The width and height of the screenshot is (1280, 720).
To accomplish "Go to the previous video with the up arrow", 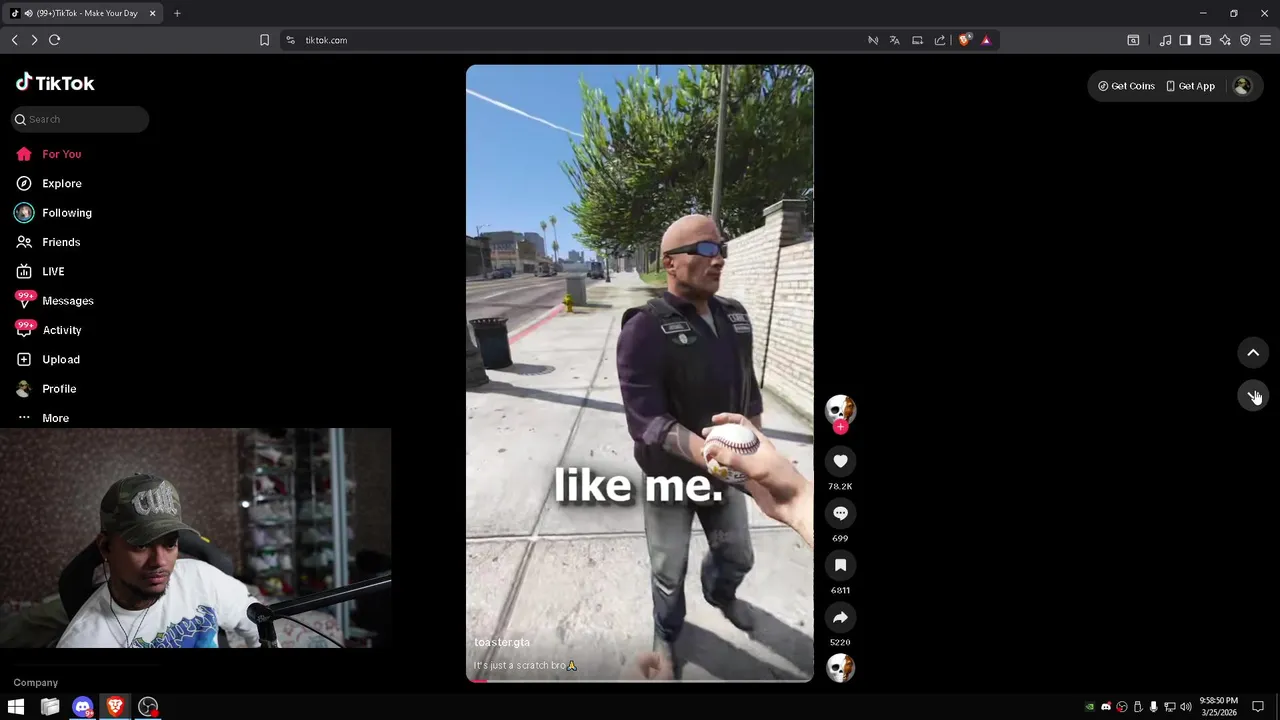I will pos(1253,353).
